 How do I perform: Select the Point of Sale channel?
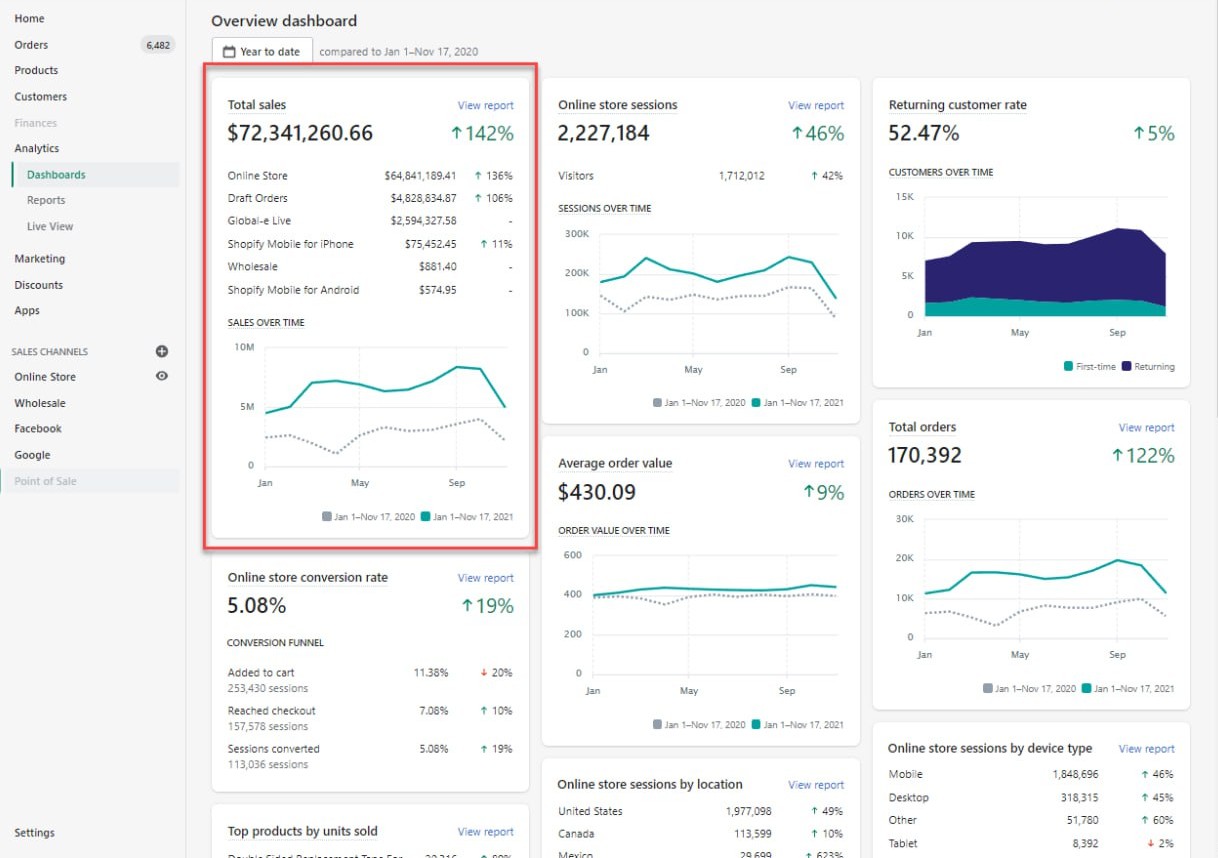[x=47, y=480]
